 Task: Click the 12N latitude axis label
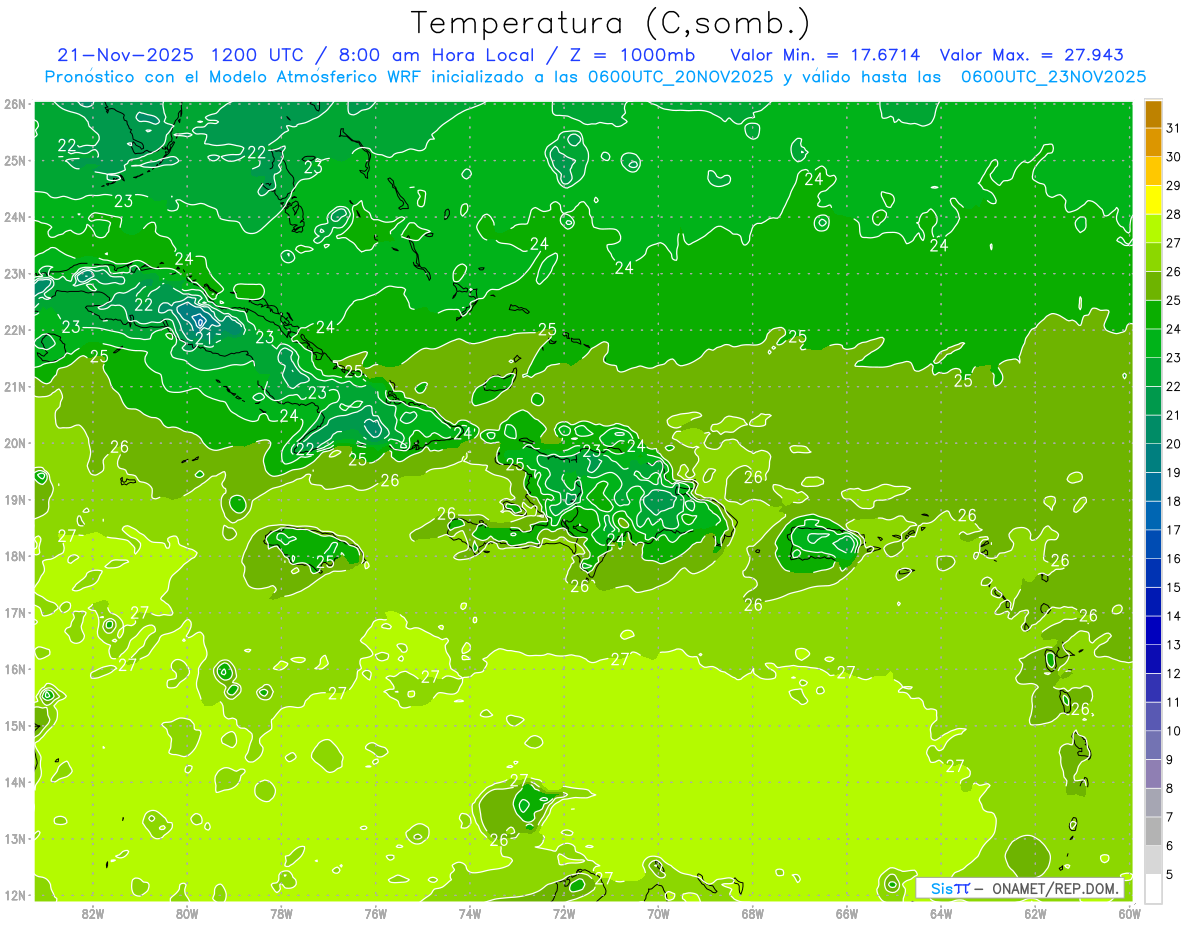pyautogui.click(x=14, y=895)
